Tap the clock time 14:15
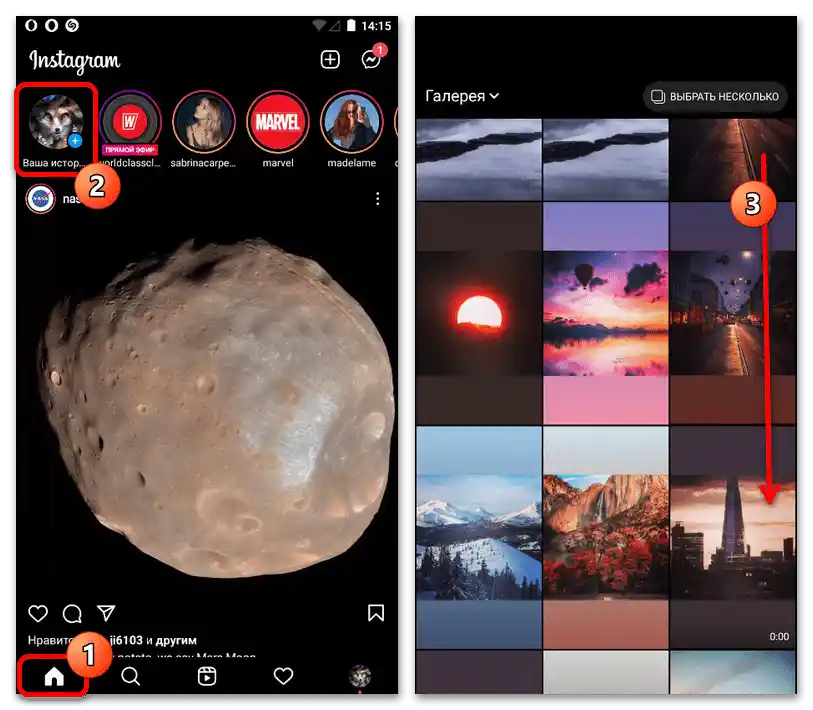The image size is (813, 710). [x=376, y=26]
